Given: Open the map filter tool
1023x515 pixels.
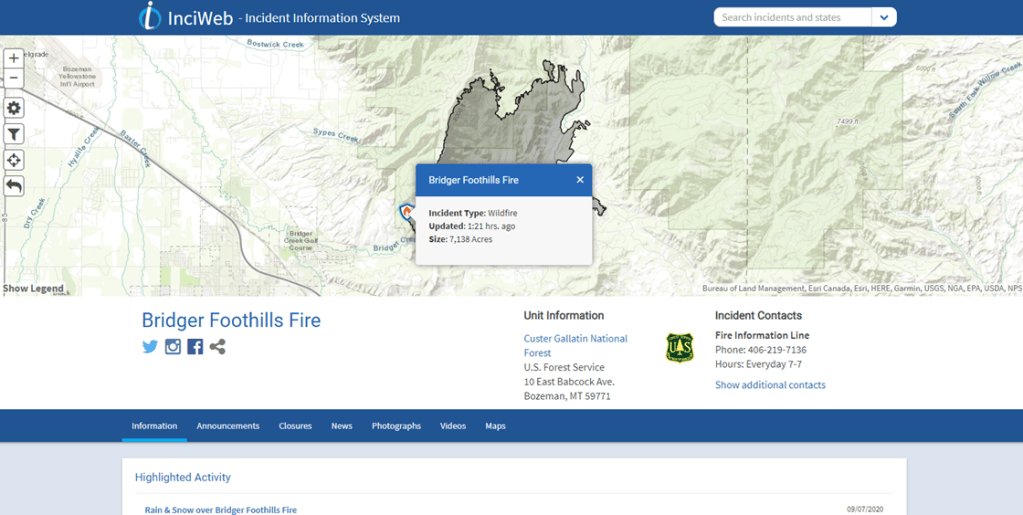Looking at the screenshot, I should (x=14, y=134).
